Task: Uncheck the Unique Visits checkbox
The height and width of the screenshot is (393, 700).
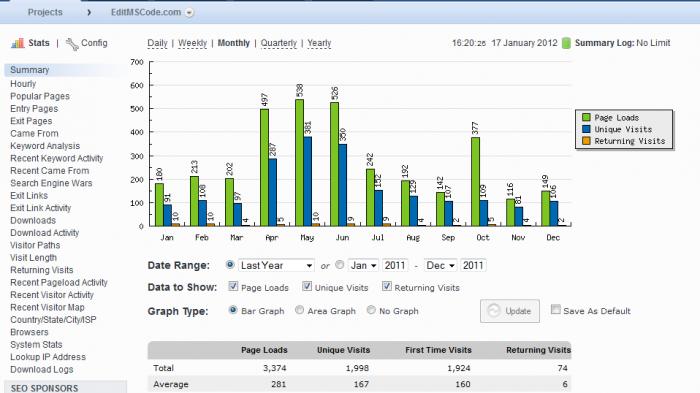Action: 307,287
